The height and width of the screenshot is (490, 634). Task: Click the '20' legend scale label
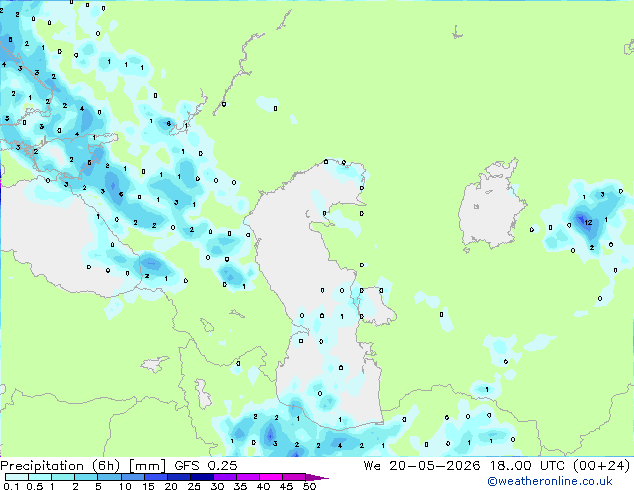click(171, 486)
